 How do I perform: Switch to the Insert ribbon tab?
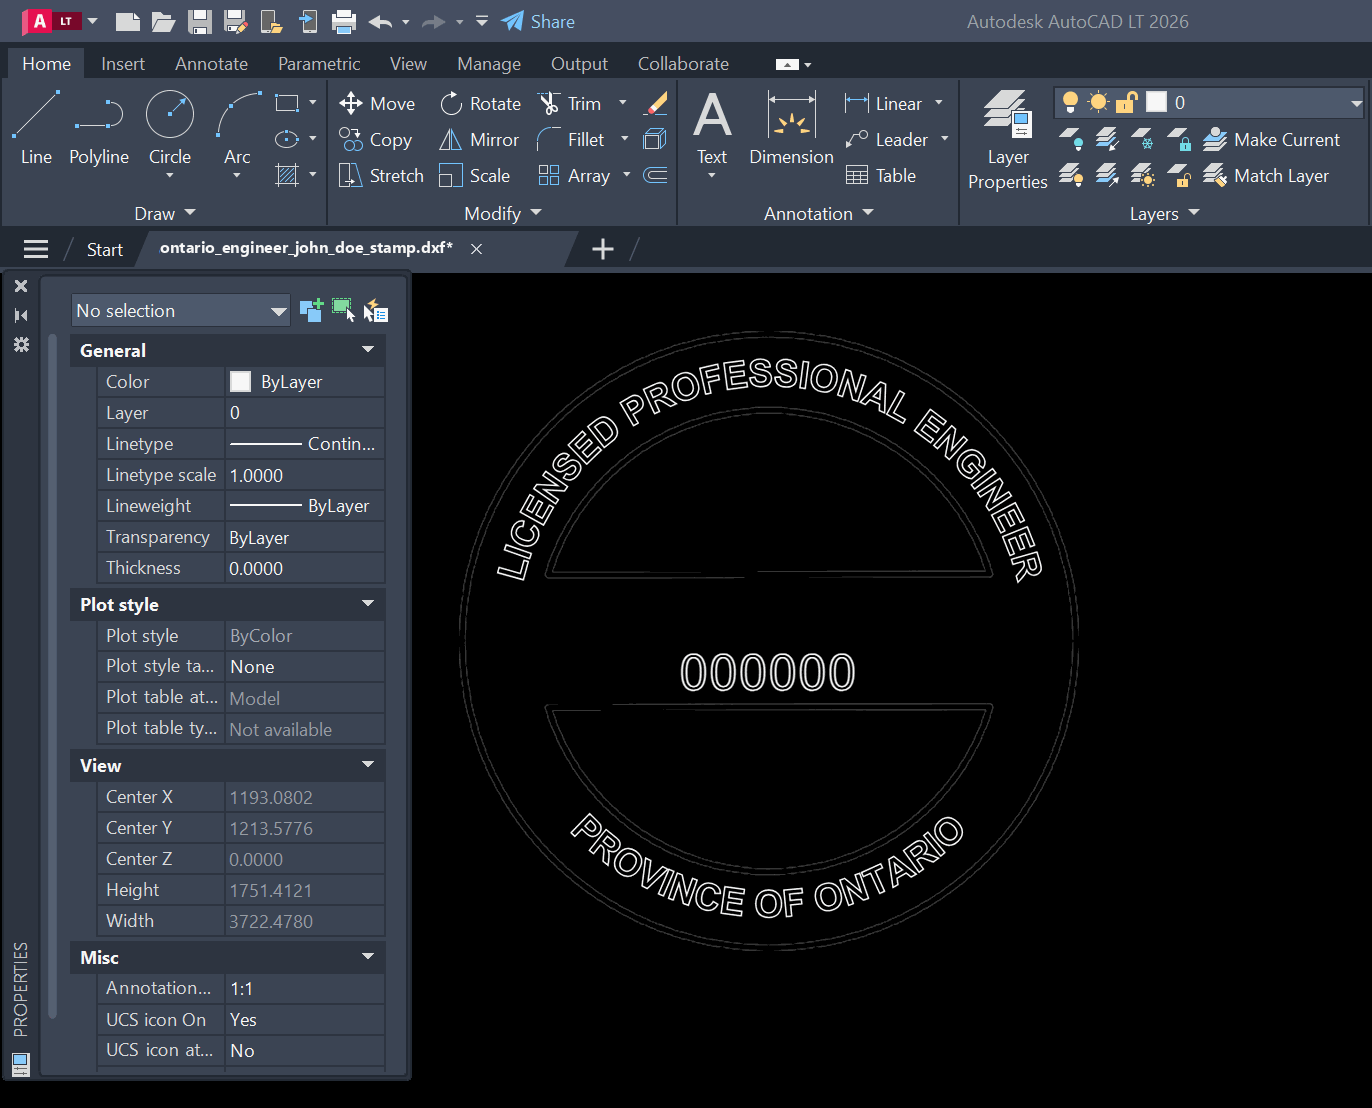tap(123, 64)
